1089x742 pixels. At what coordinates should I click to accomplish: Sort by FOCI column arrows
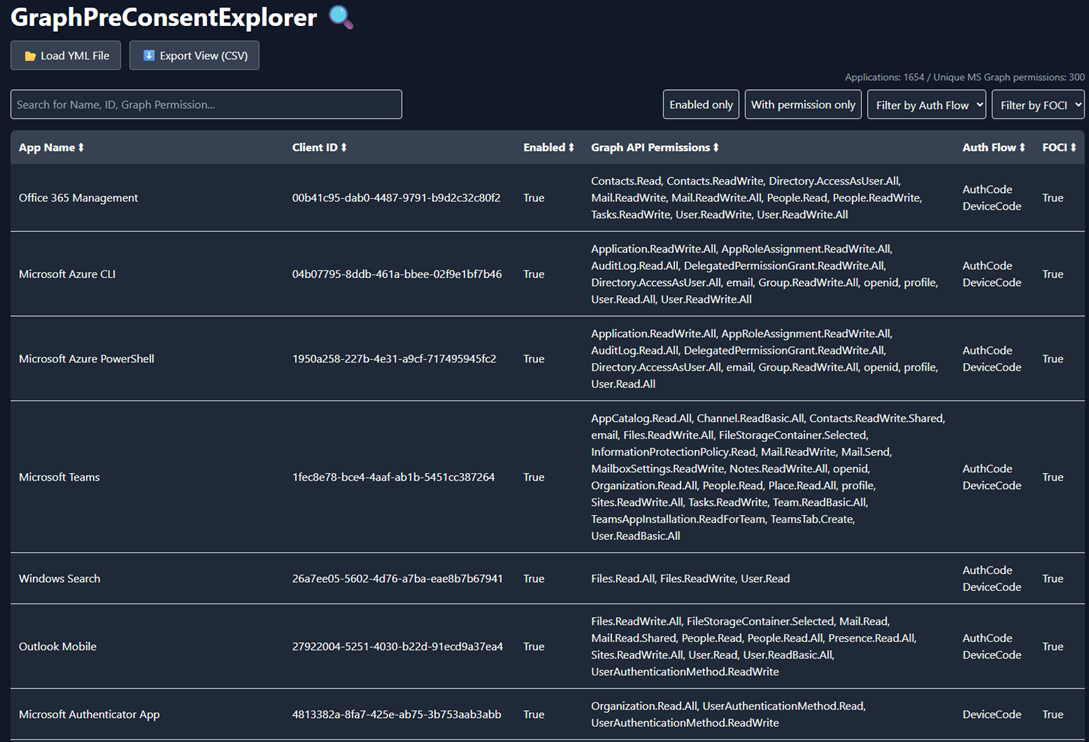1073,147
